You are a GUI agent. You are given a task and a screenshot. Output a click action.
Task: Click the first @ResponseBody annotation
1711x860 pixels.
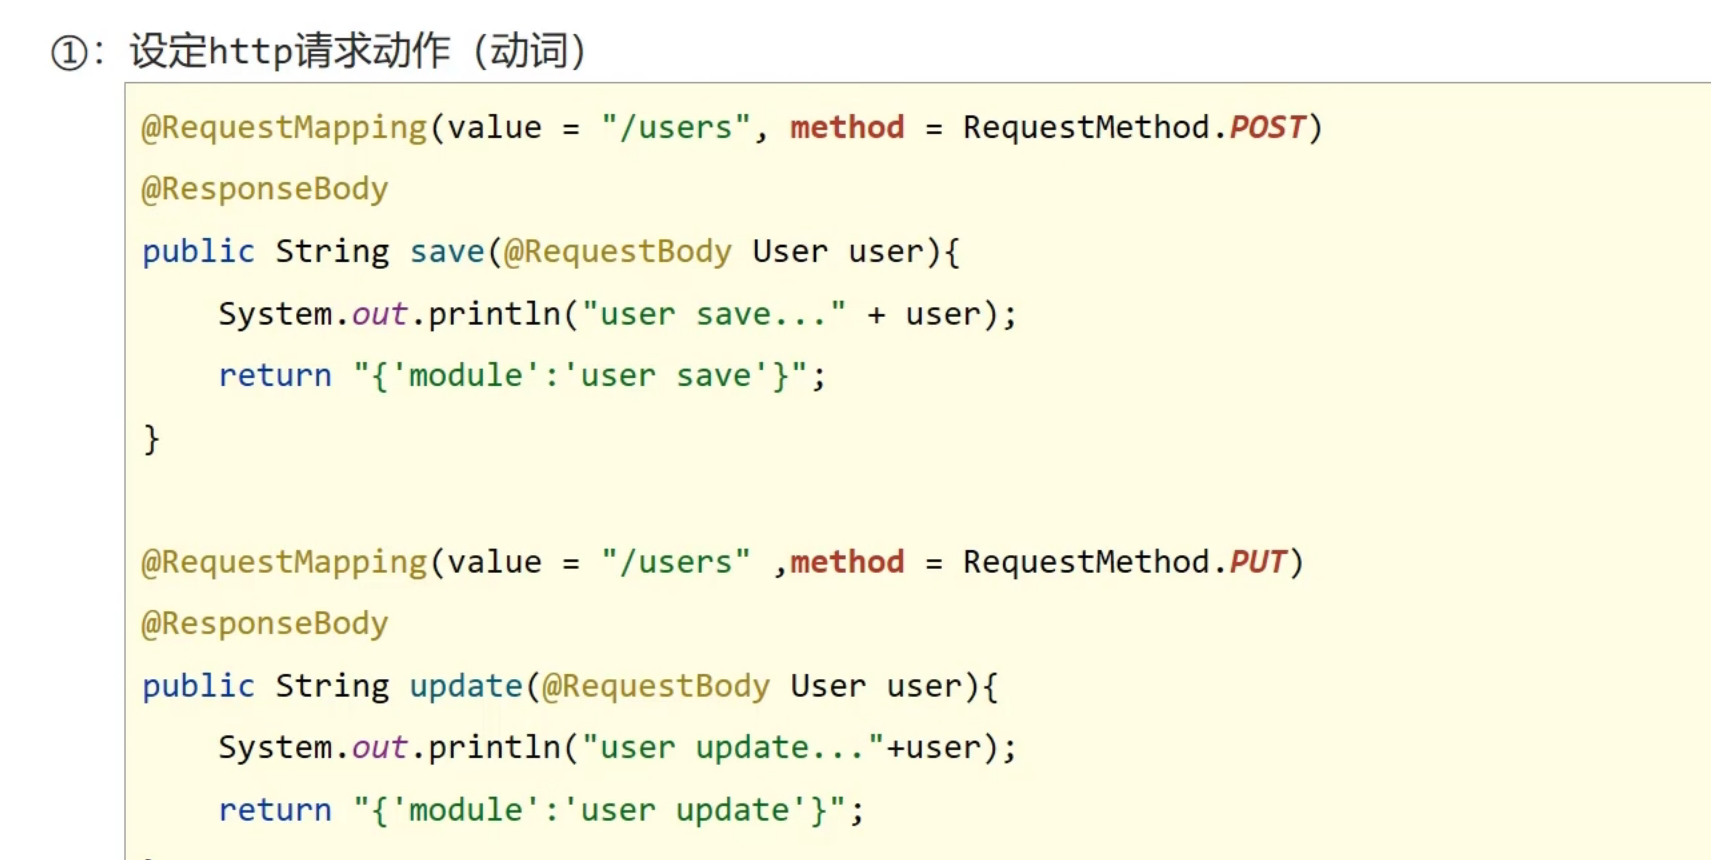click(265, 189)
